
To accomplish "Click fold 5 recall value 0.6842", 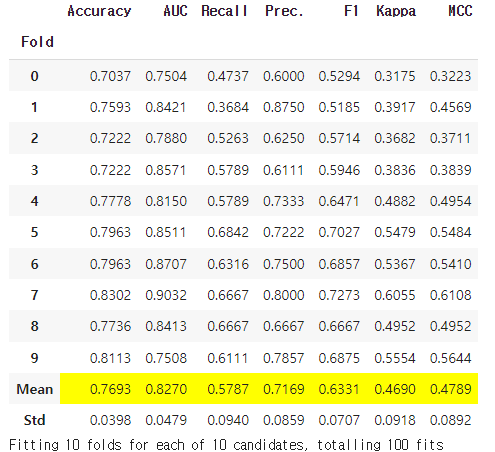I will point(228,232).
